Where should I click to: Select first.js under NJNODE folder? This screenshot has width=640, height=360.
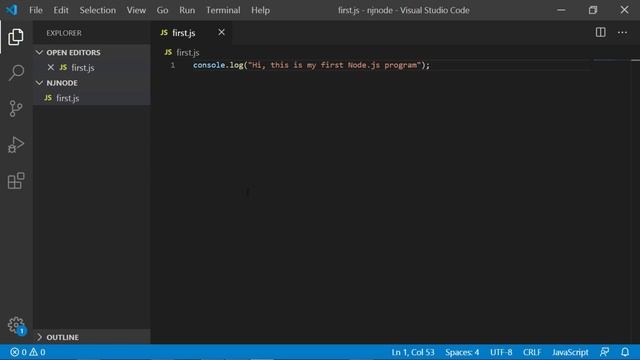92,98
